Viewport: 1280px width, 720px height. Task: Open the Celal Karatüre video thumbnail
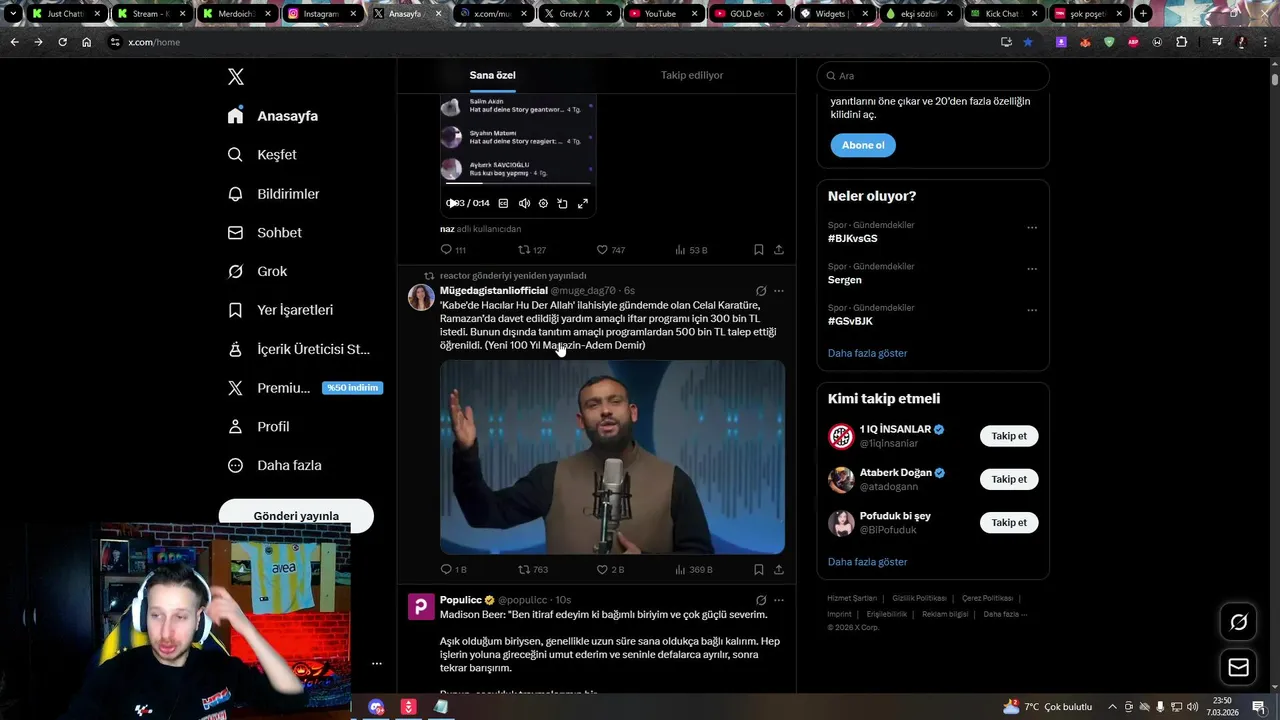tap(612, 457)
